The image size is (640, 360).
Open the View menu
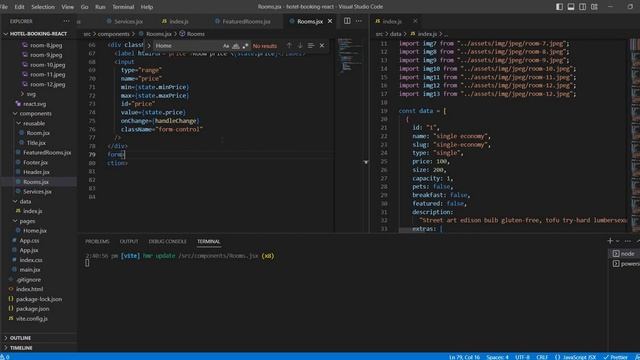click(x=67, y=7)
